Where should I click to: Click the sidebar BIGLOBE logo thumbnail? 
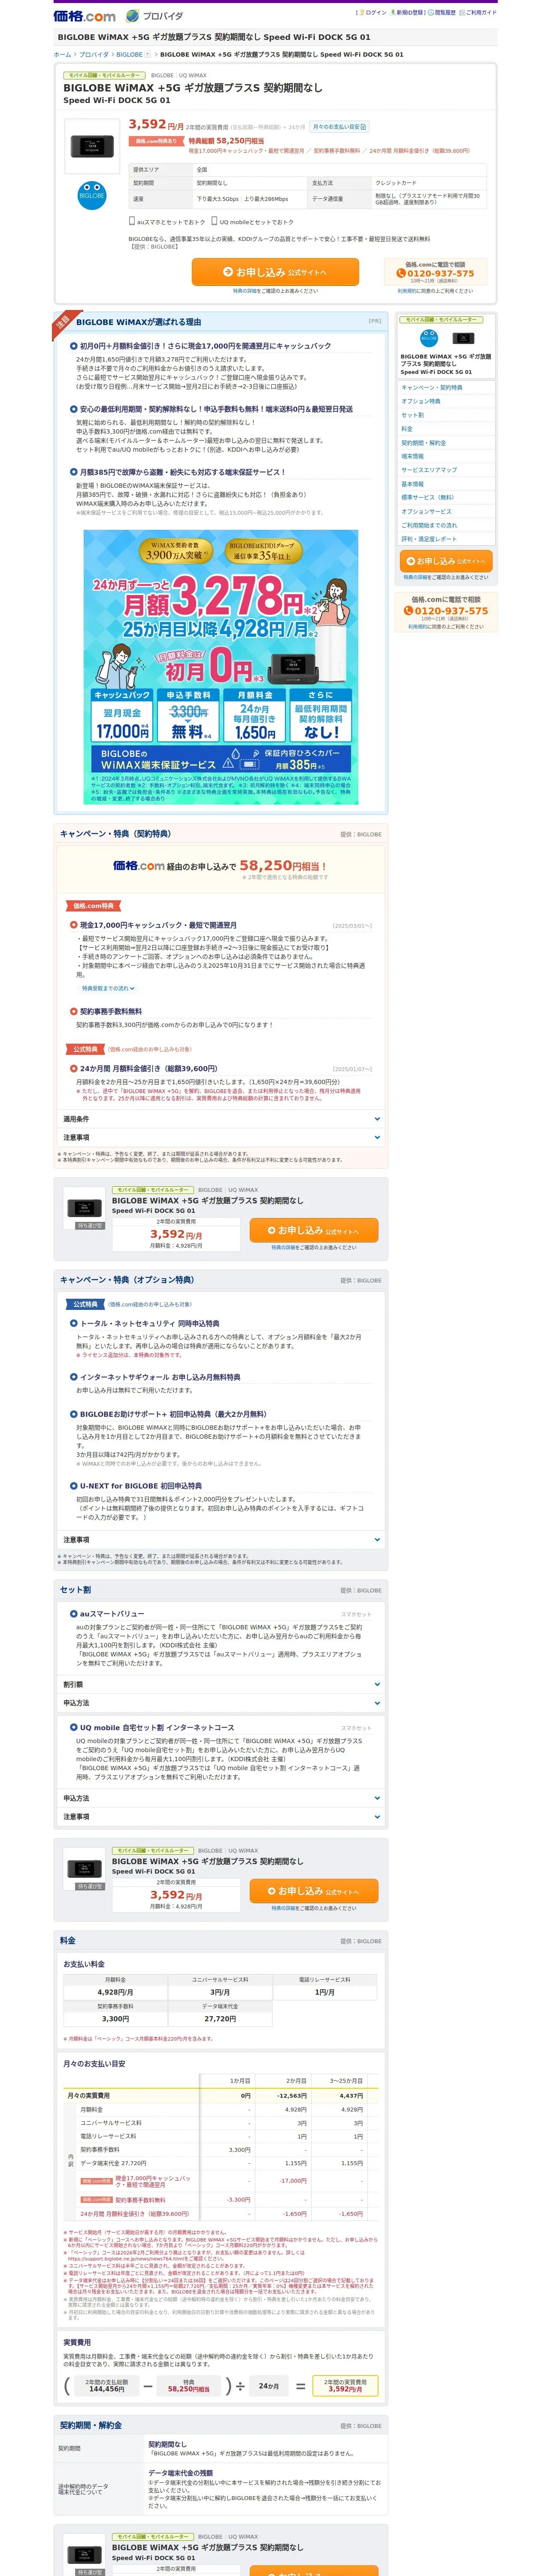(x=429, y=338)
